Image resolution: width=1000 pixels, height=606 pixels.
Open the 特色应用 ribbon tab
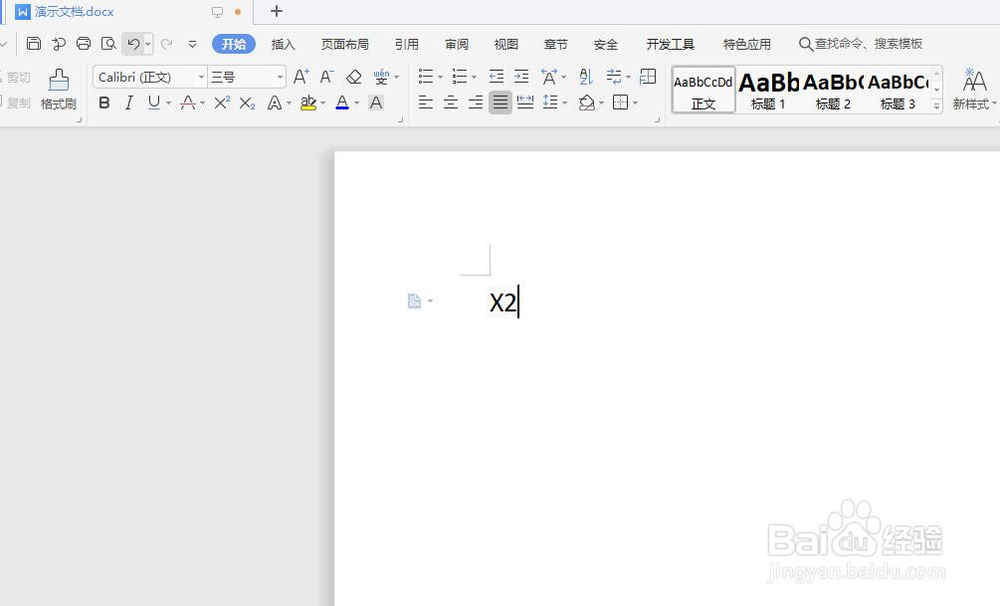[x=746, y=44]
